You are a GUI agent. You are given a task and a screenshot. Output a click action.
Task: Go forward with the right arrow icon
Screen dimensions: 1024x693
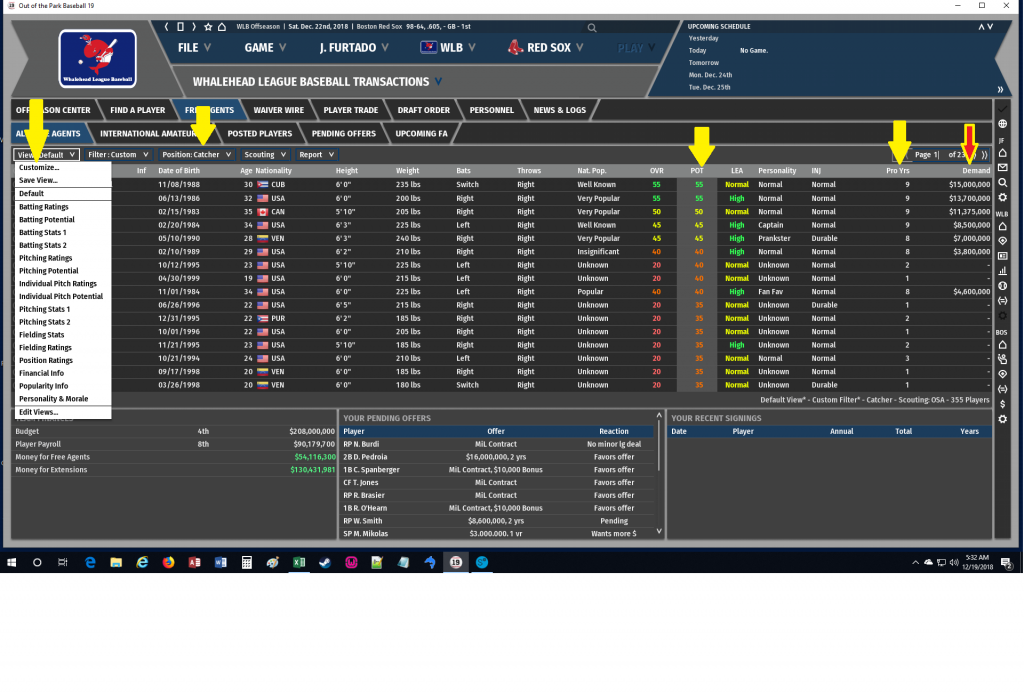pyautogui.click(x=193, y=27)
